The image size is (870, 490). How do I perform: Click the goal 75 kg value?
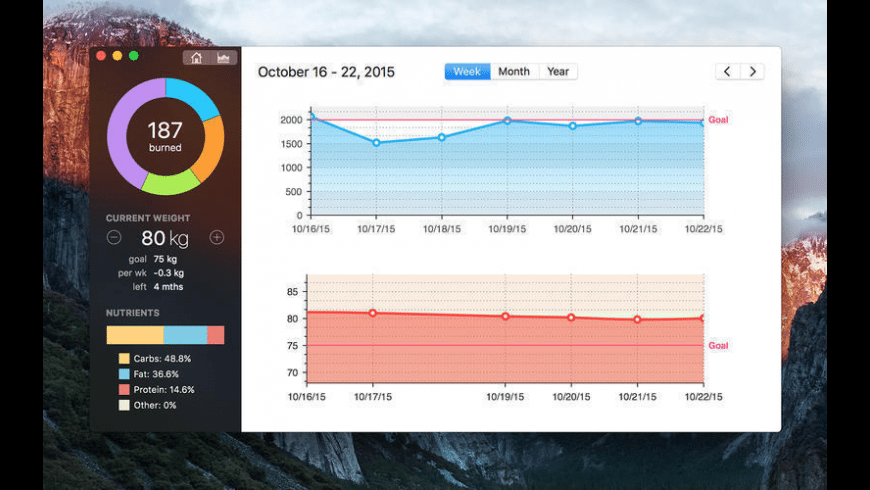(165, 259)
